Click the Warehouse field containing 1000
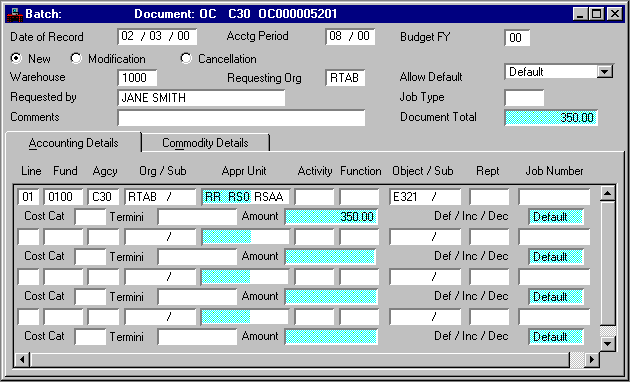 (137, 78)
